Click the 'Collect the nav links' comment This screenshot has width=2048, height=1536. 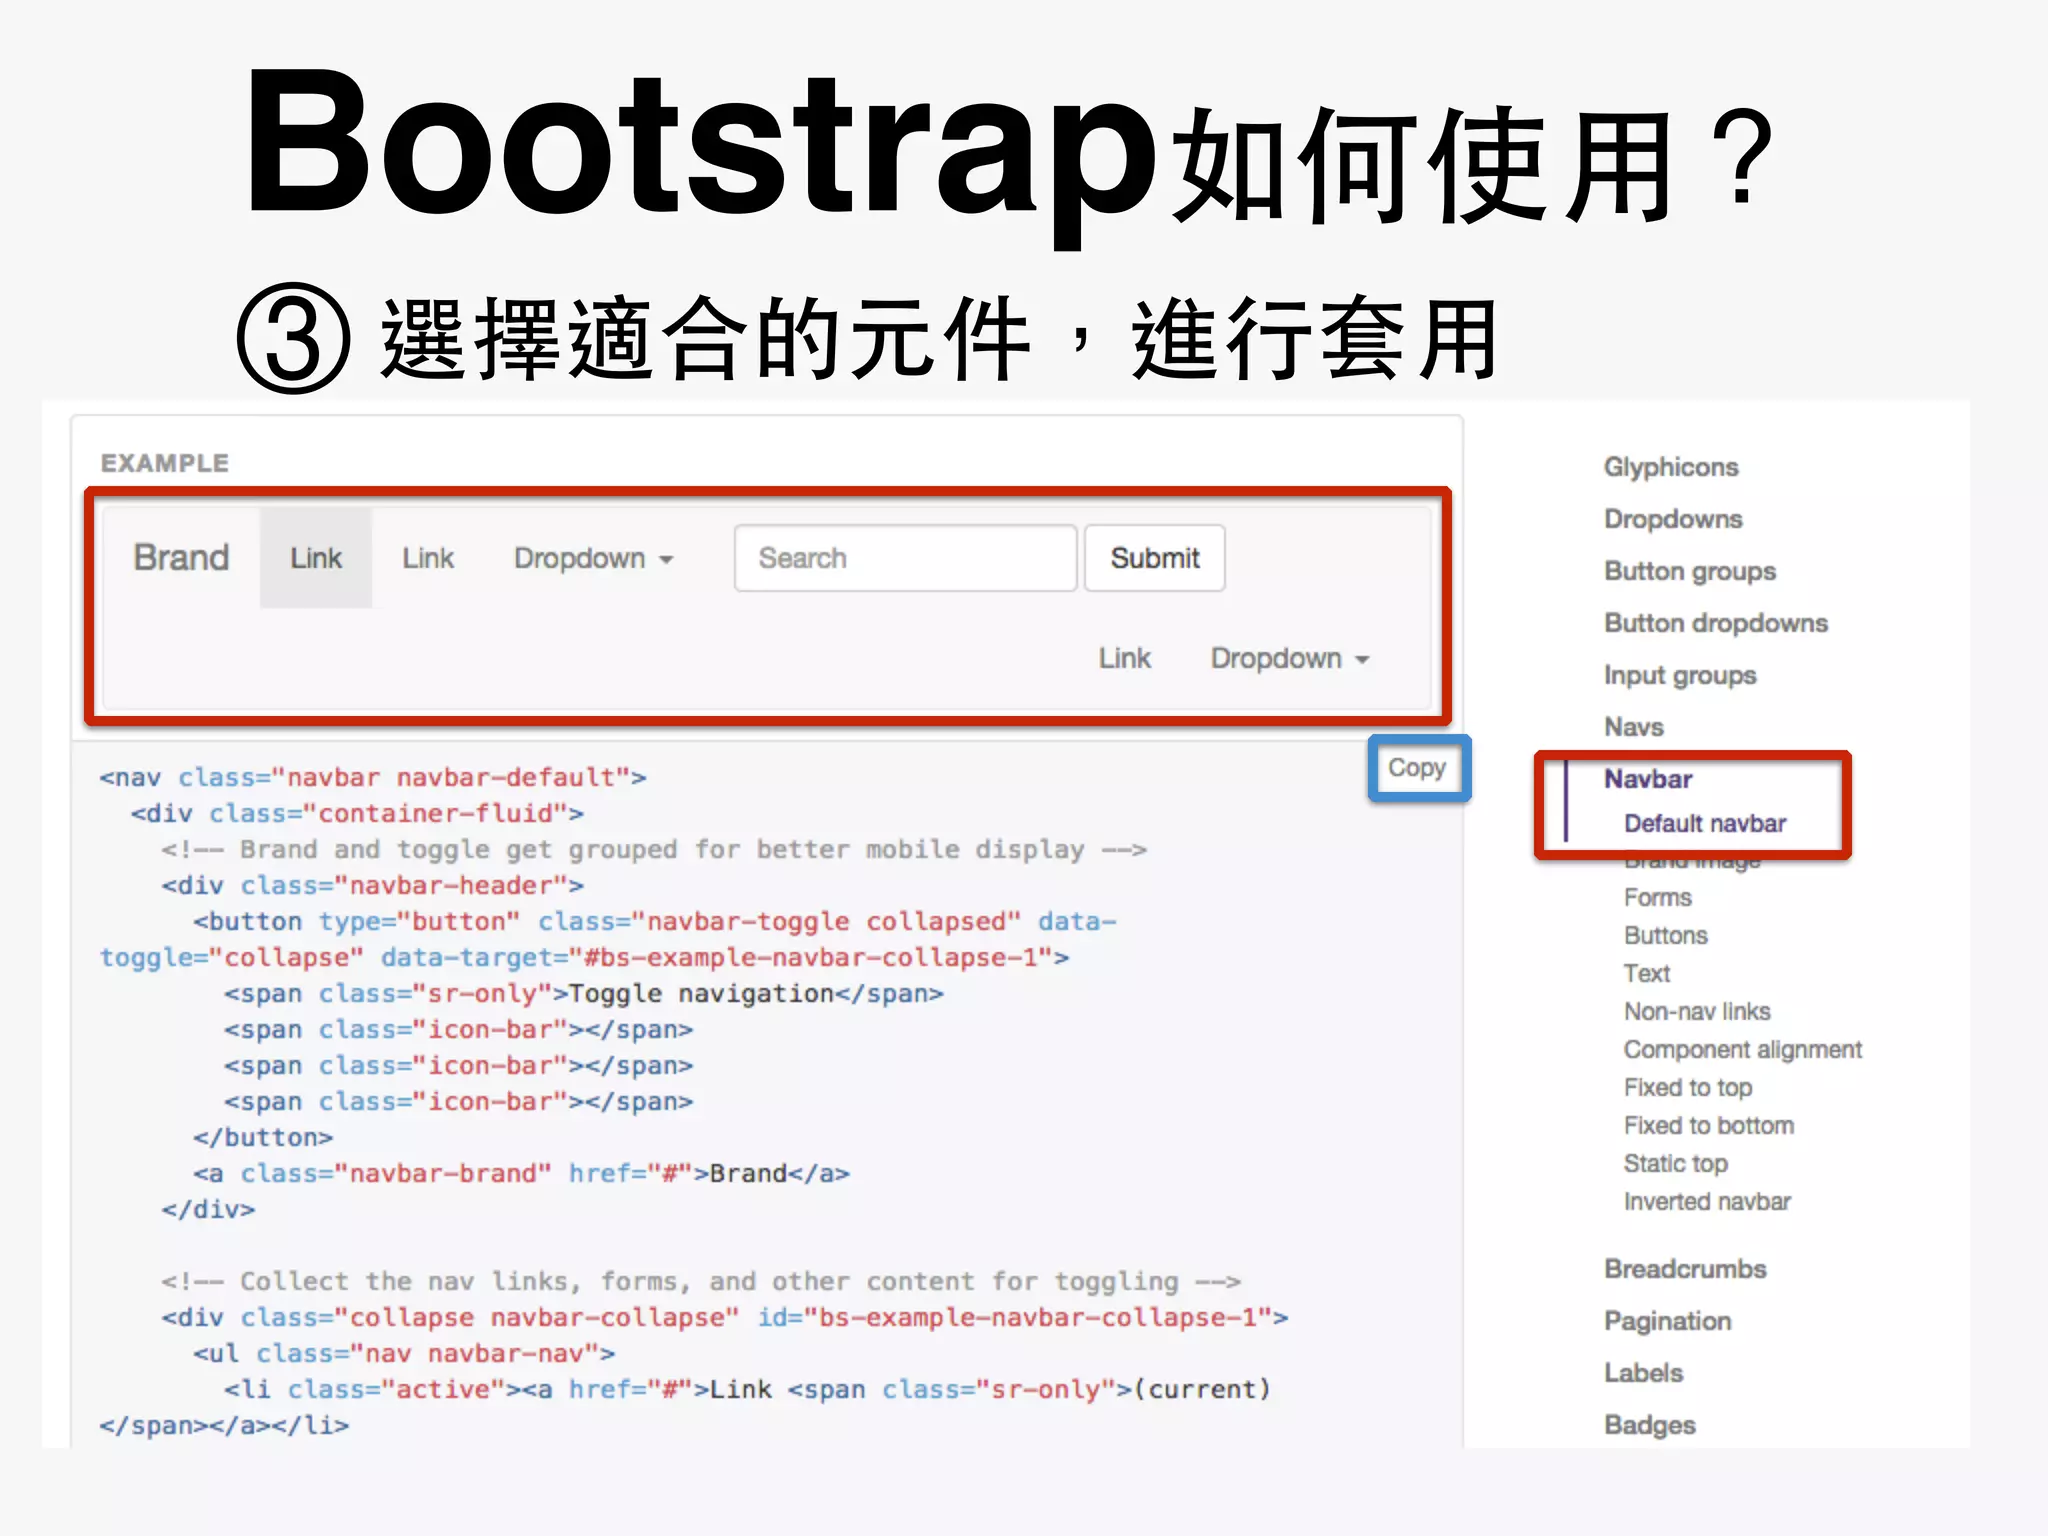[701, 1281]
